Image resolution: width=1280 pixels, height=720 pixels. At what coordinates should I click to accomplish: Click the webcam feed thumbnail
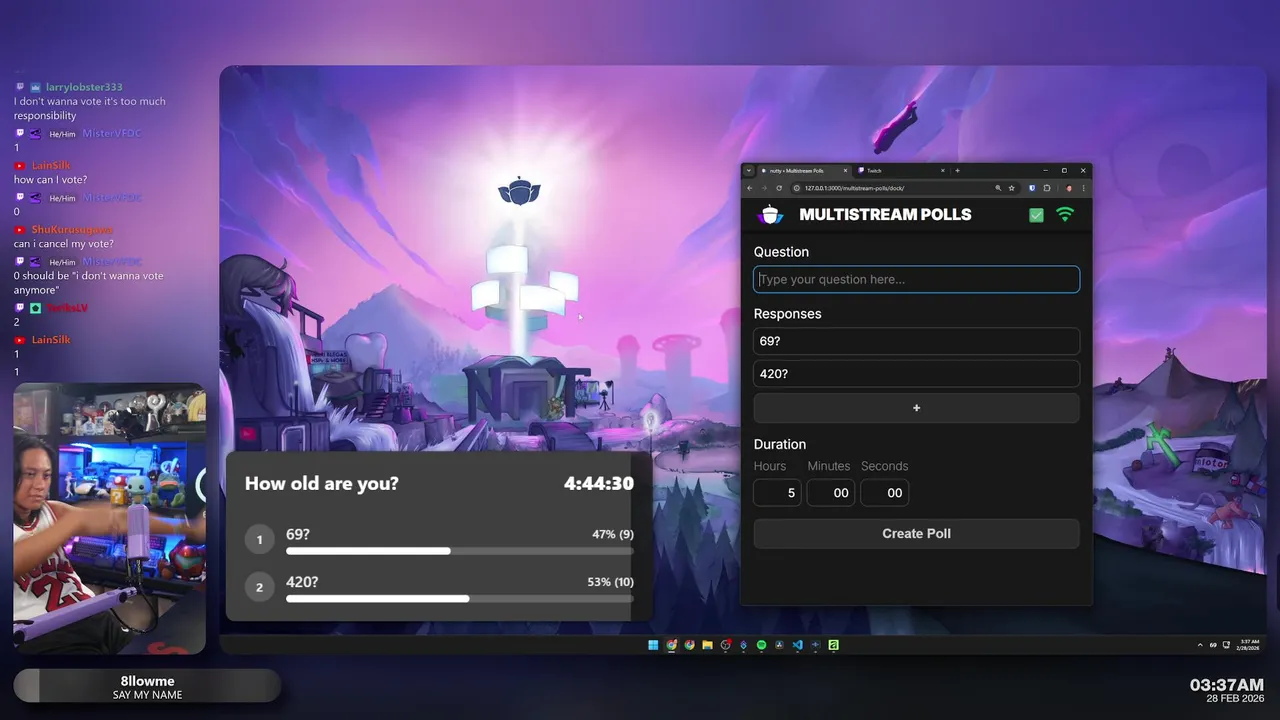(110, 519)
